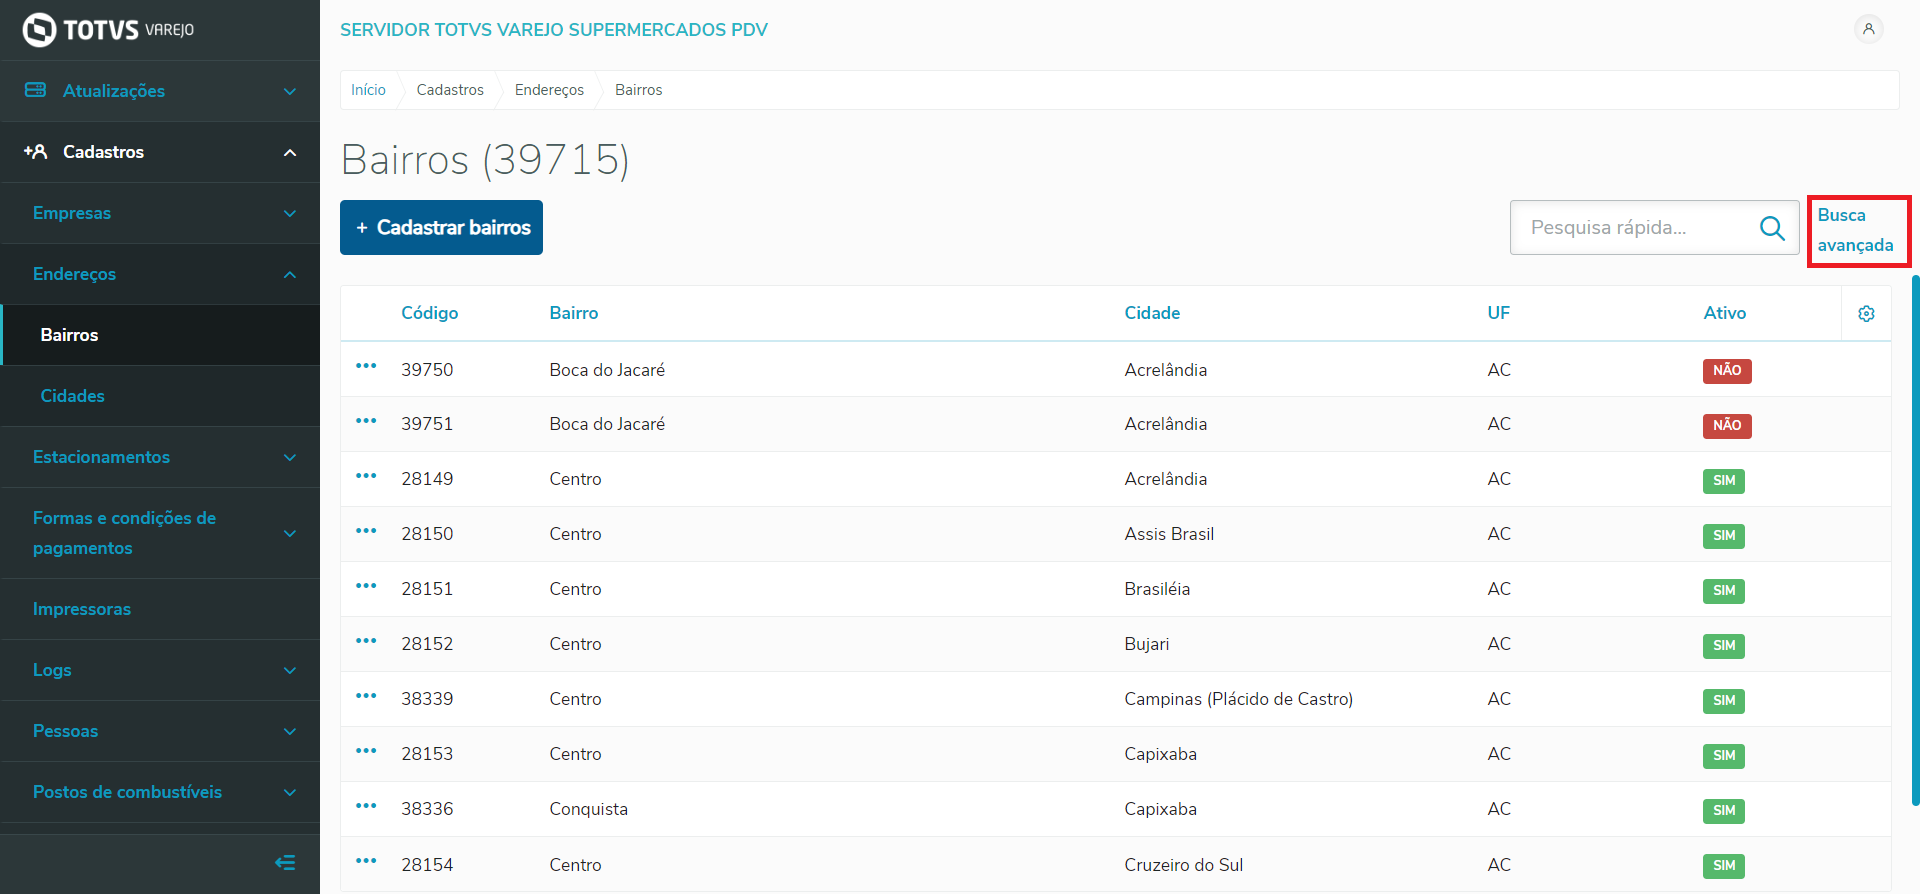
Task: Expand the Estacionamentos submenu chevron
Action: (290, 458)
